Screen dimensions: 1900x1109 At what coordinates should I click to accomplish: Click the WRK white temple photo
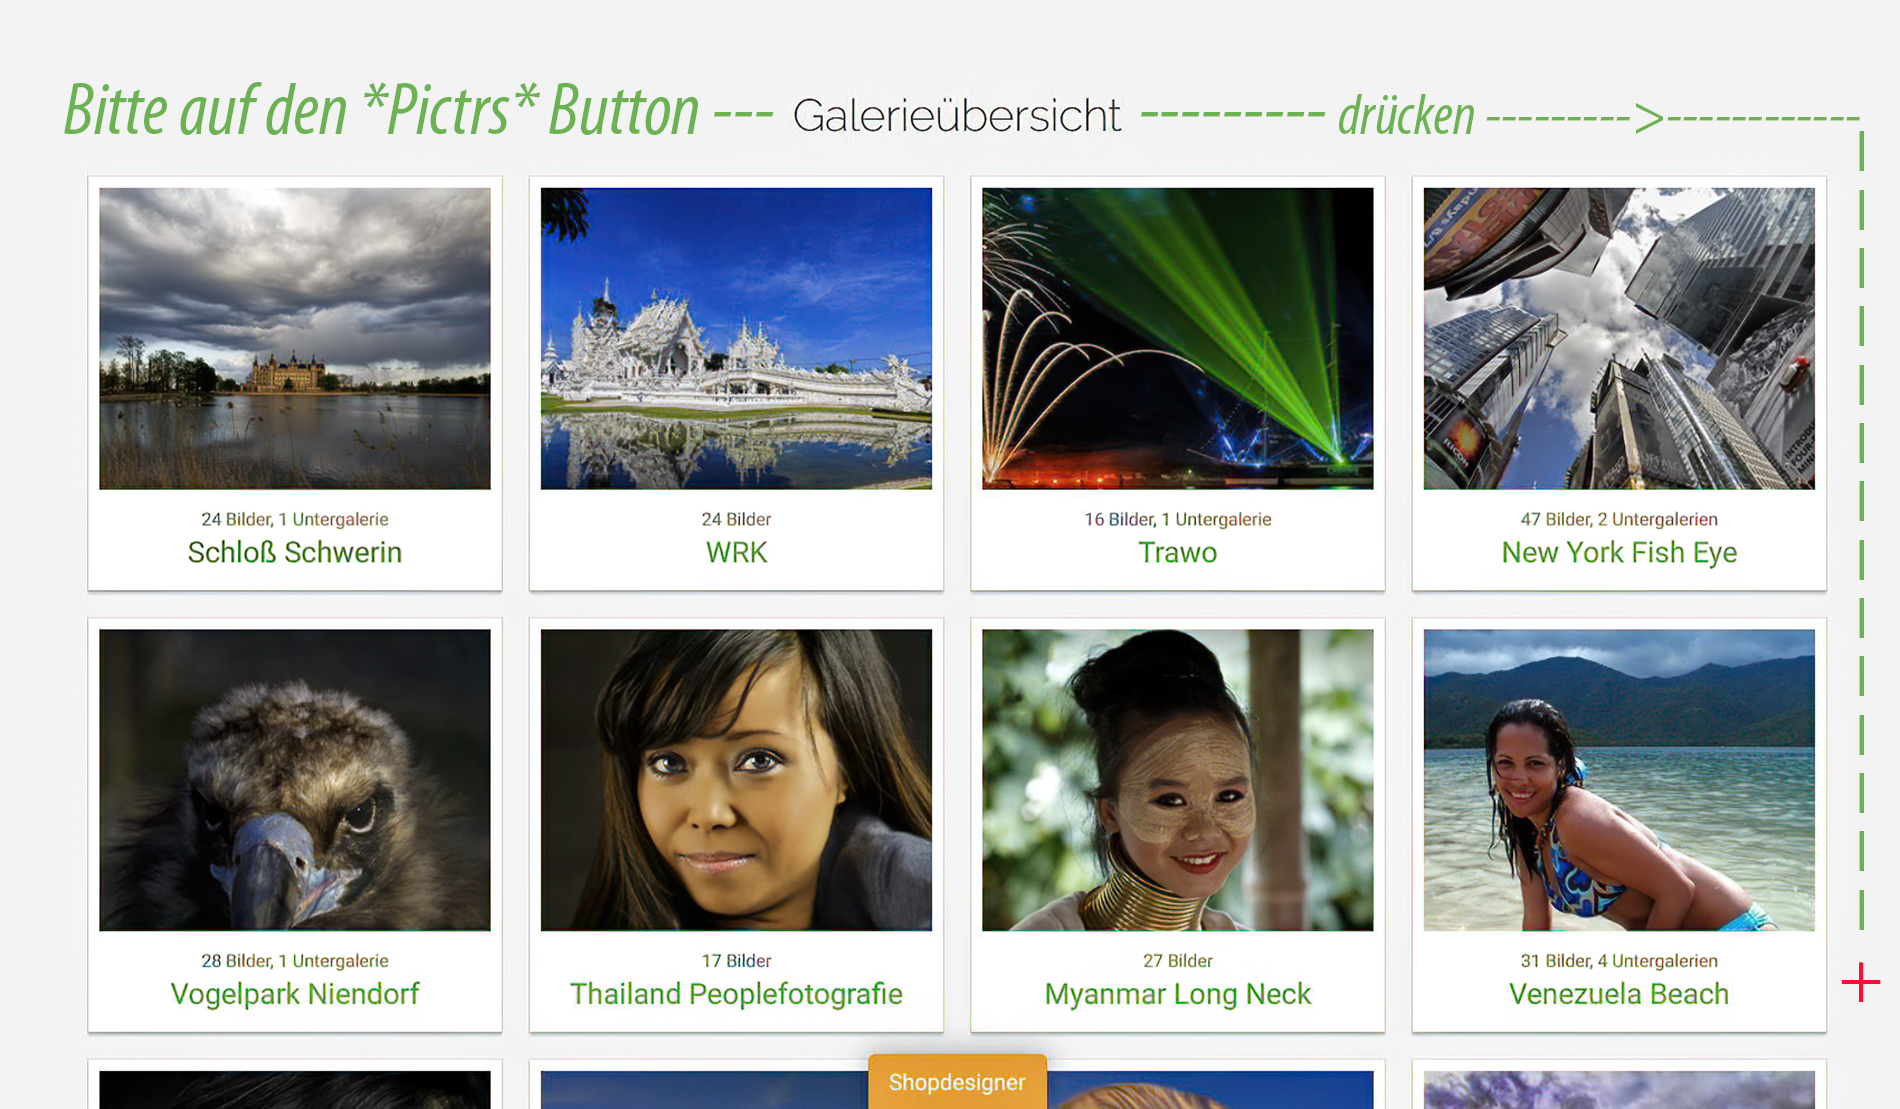tap(736, 338)
